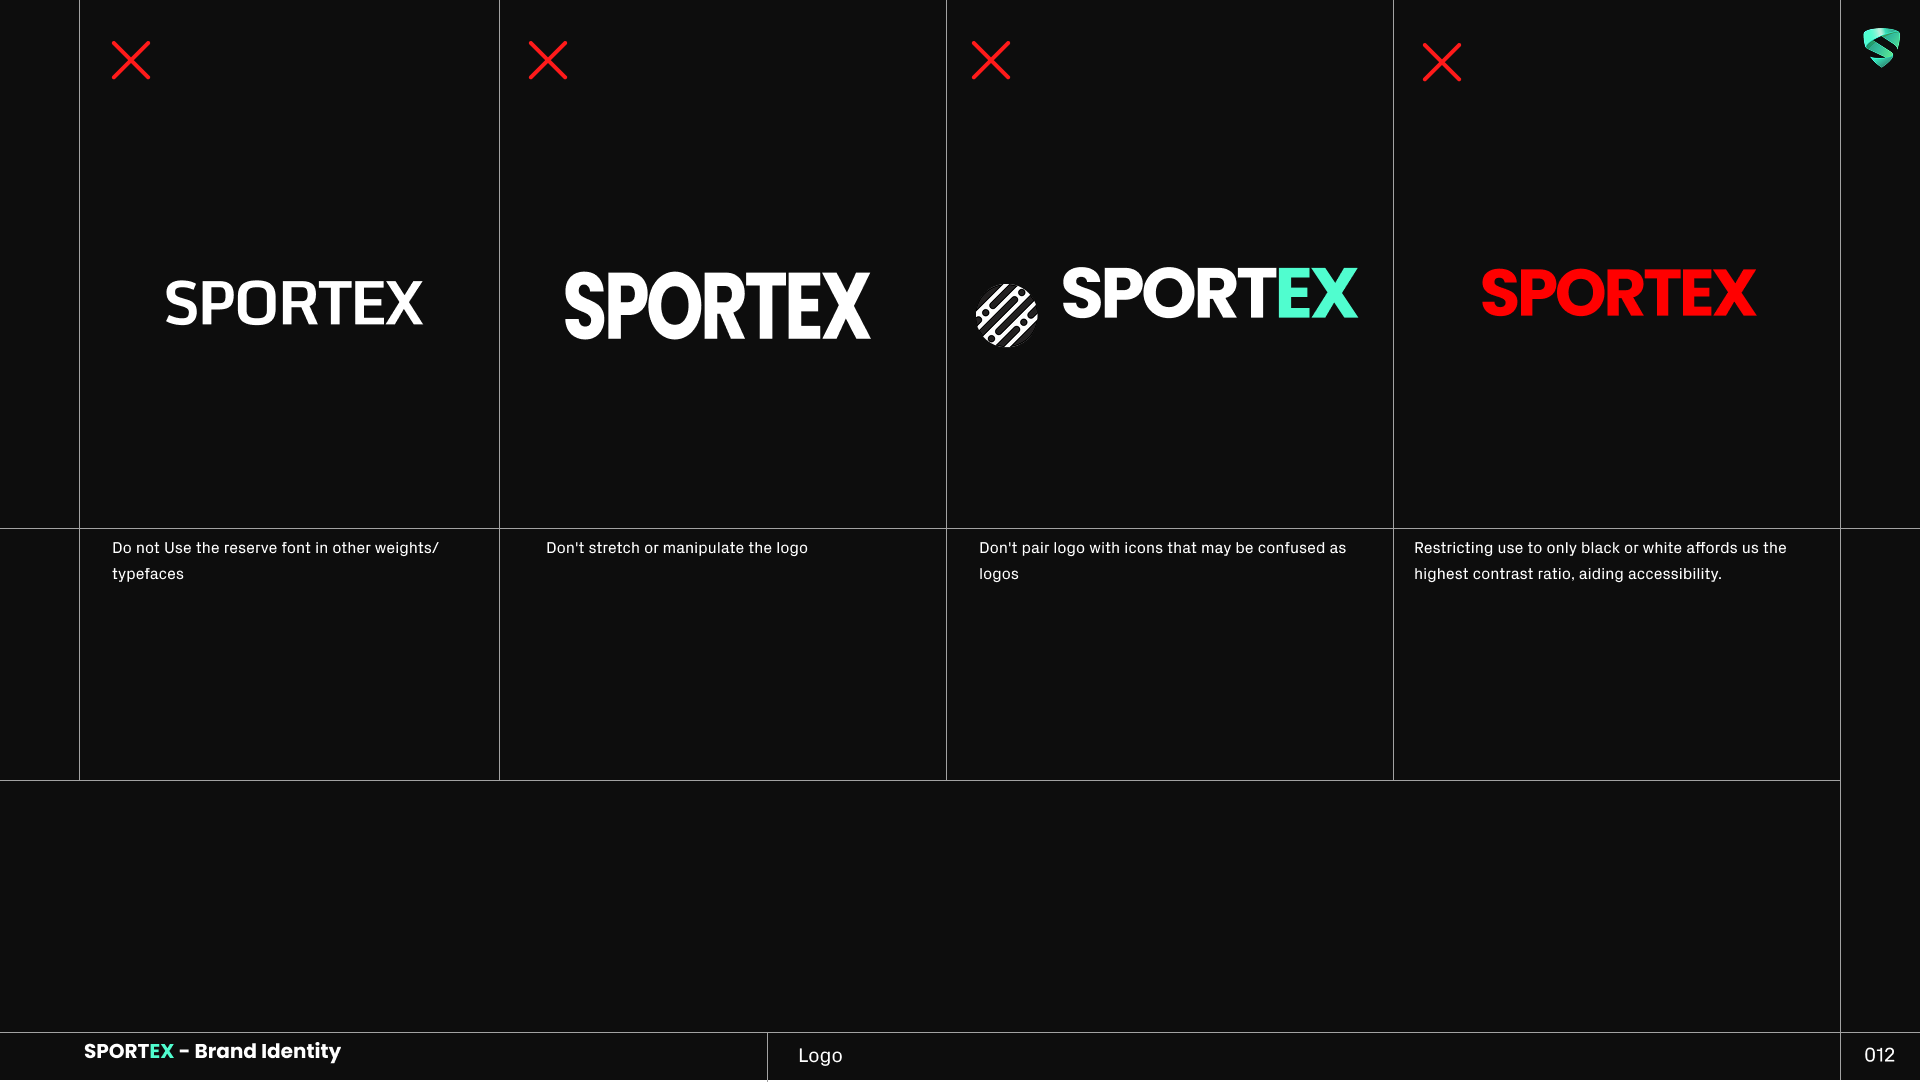Select the red SPORTEX logo

click(1618, 293)
